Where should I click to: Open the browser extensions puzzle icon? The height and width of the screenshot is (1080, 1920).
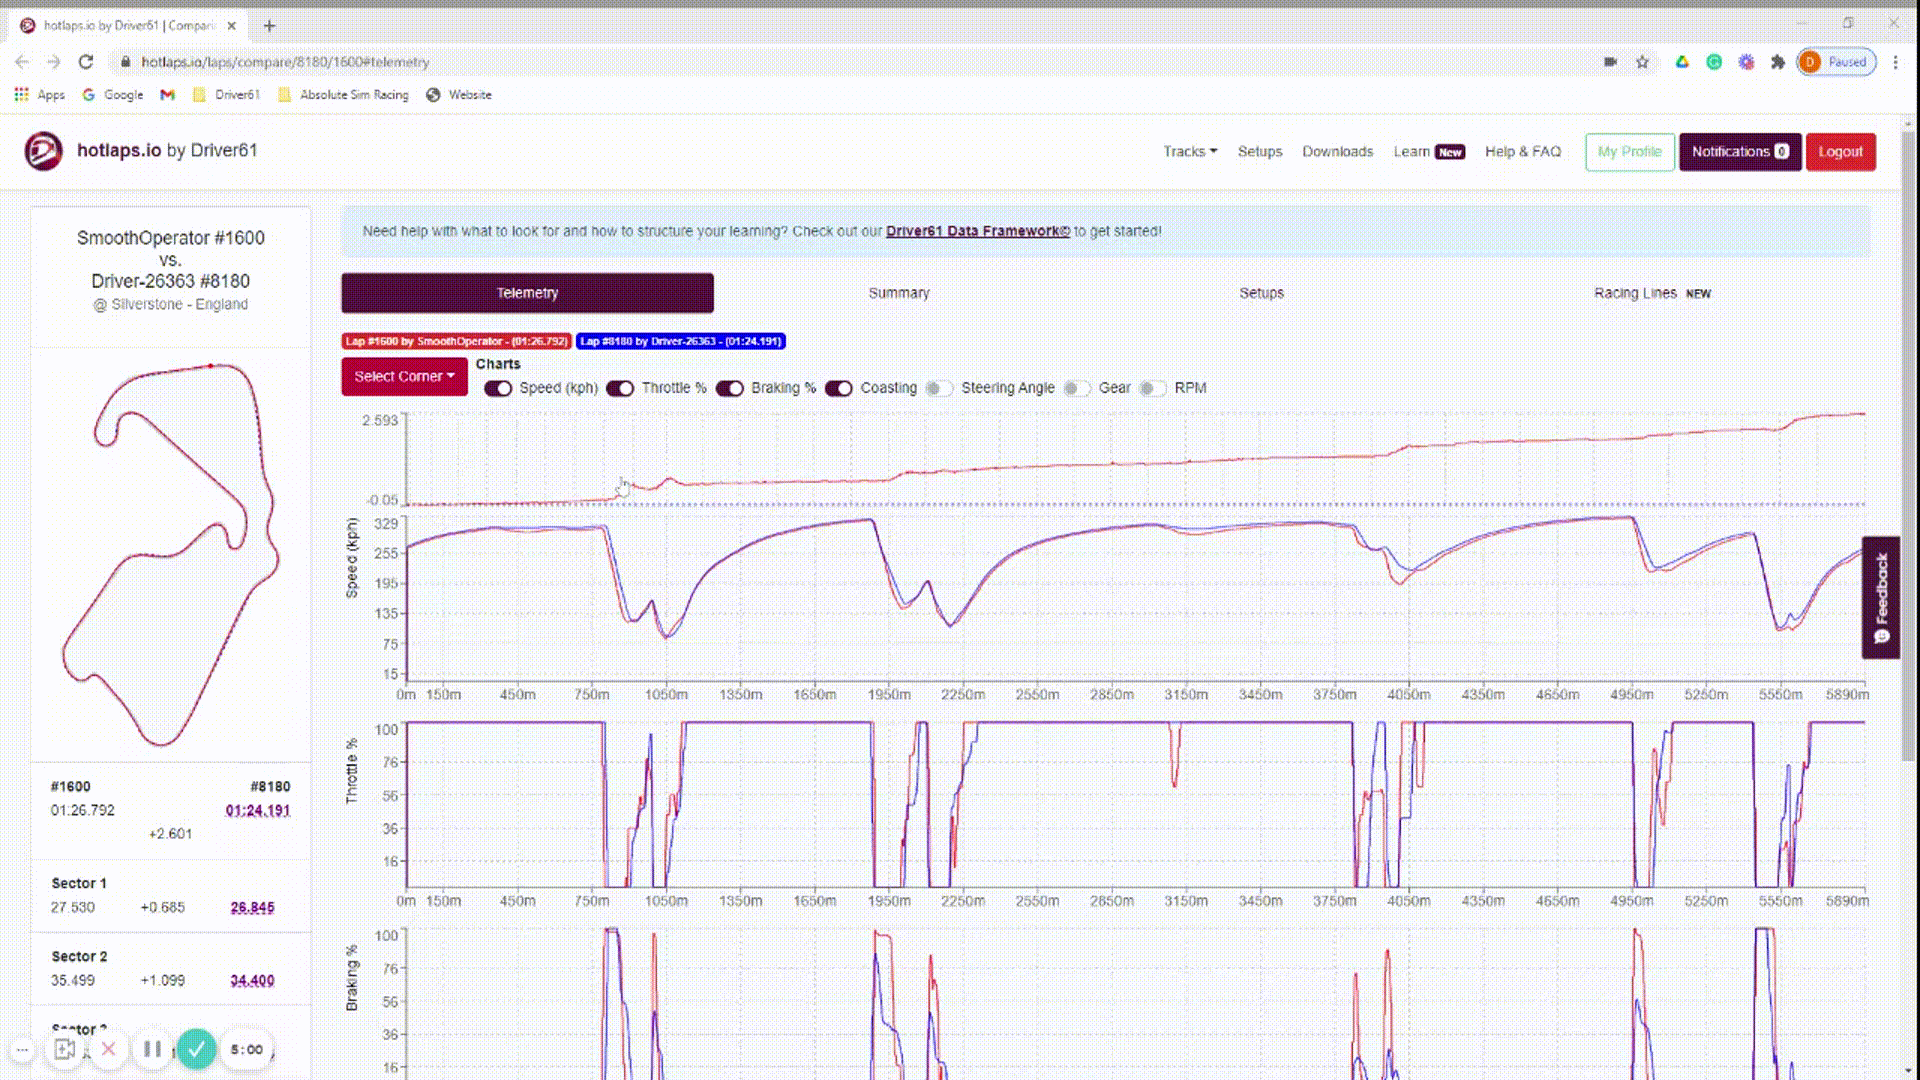pyautogui.click(x=1777, y=62)
